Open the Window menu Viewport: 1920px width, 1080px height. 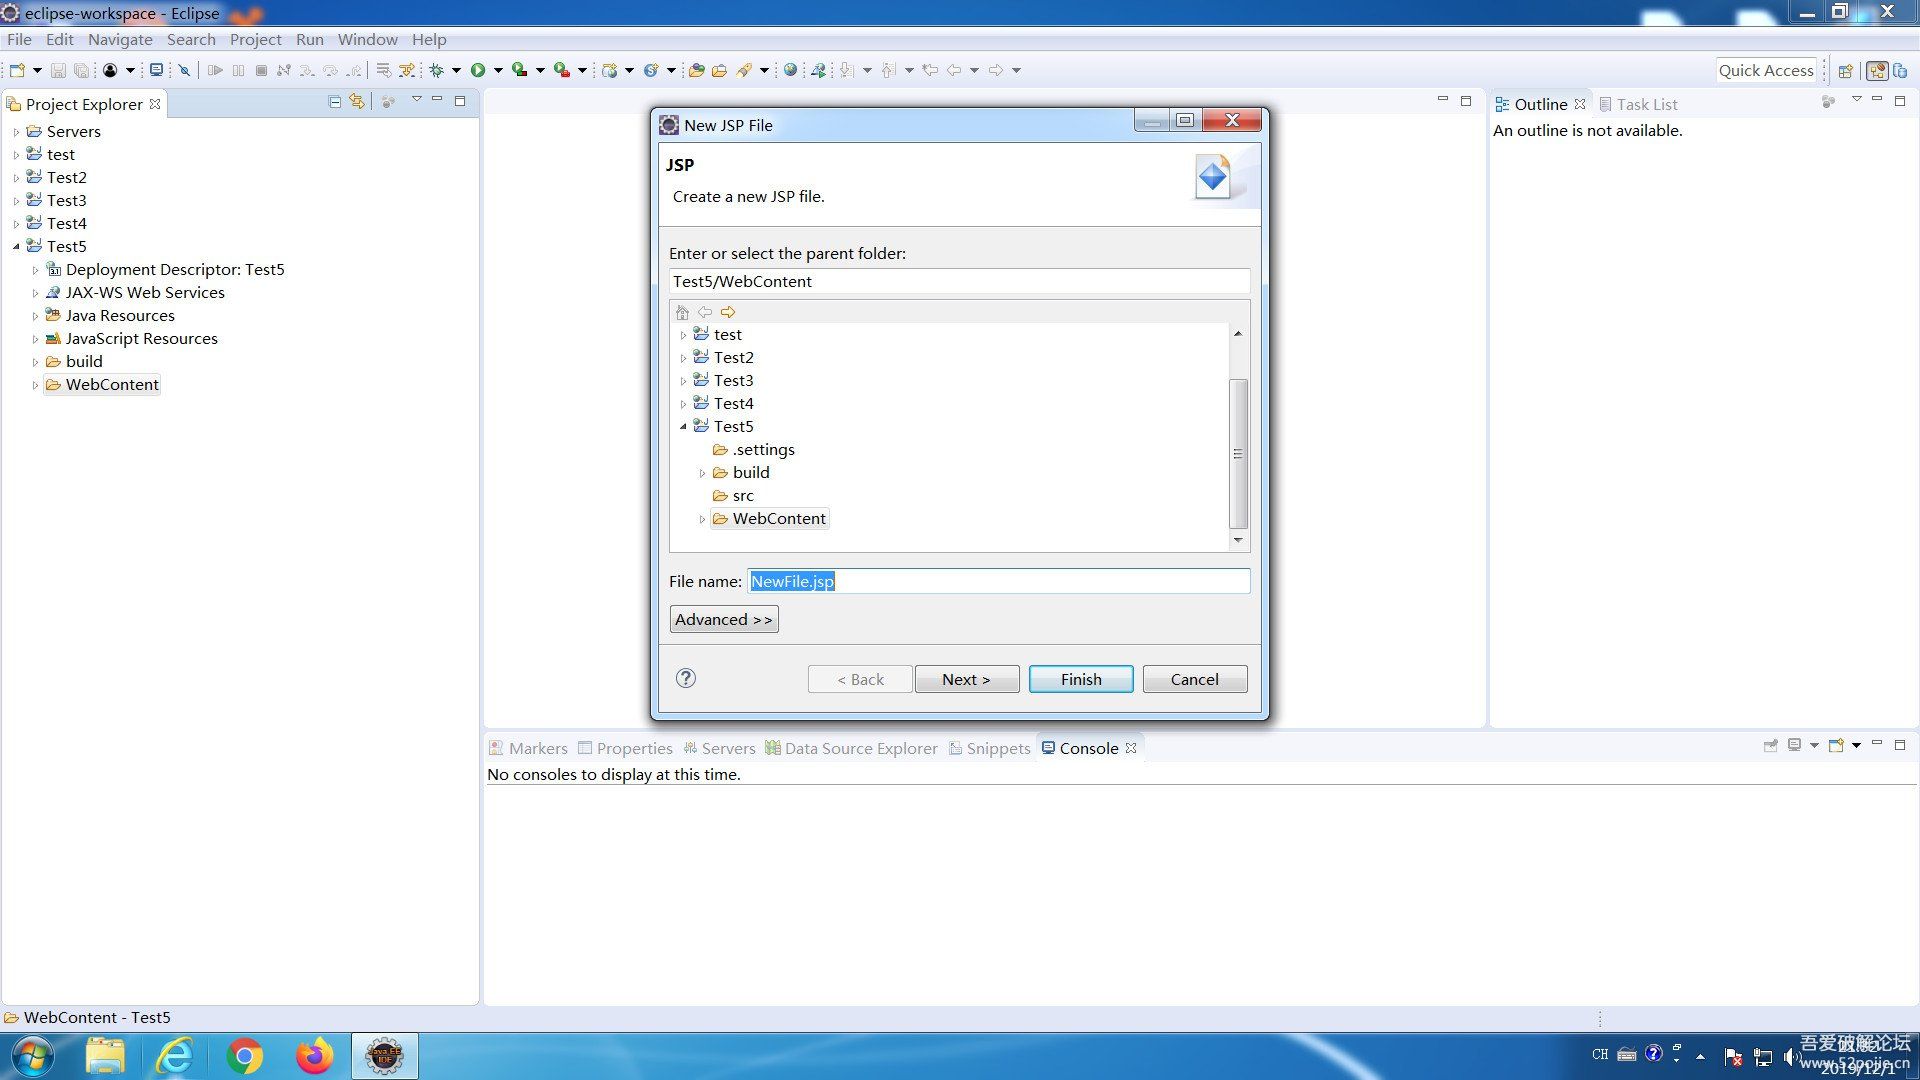(x=367, y=39)
